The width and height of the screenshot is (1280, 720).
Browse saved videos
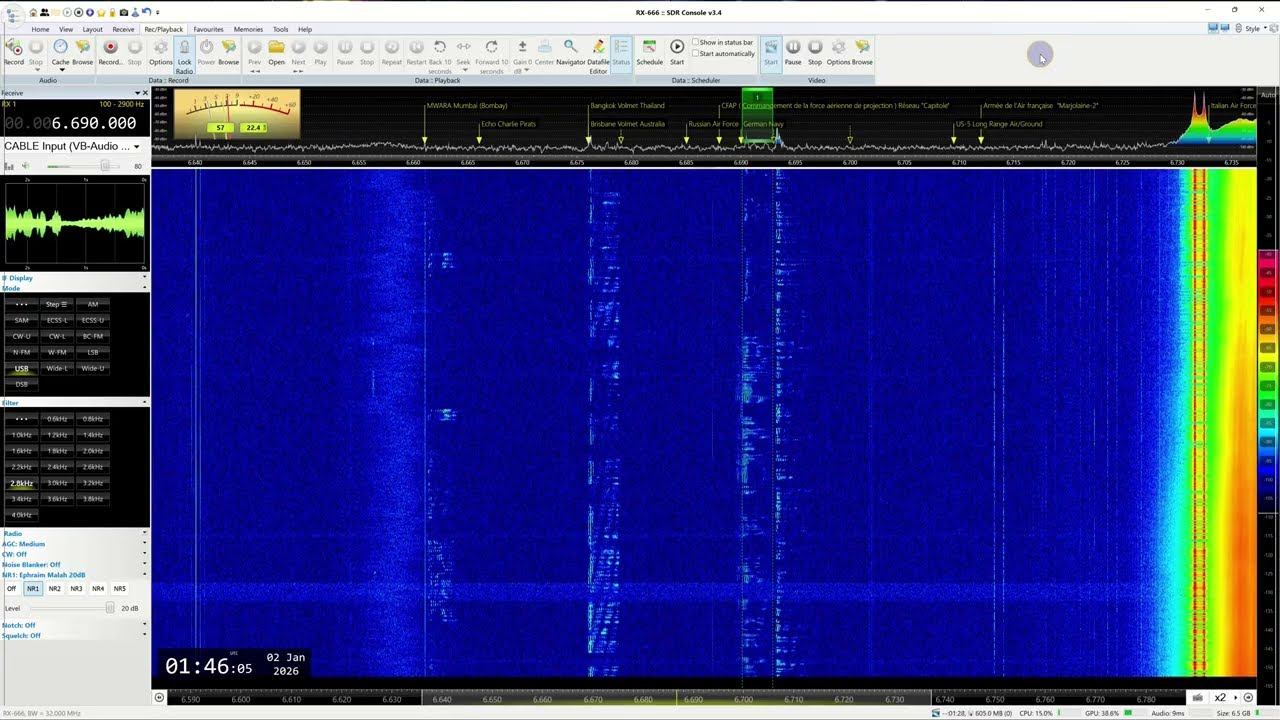click(862, 51)
